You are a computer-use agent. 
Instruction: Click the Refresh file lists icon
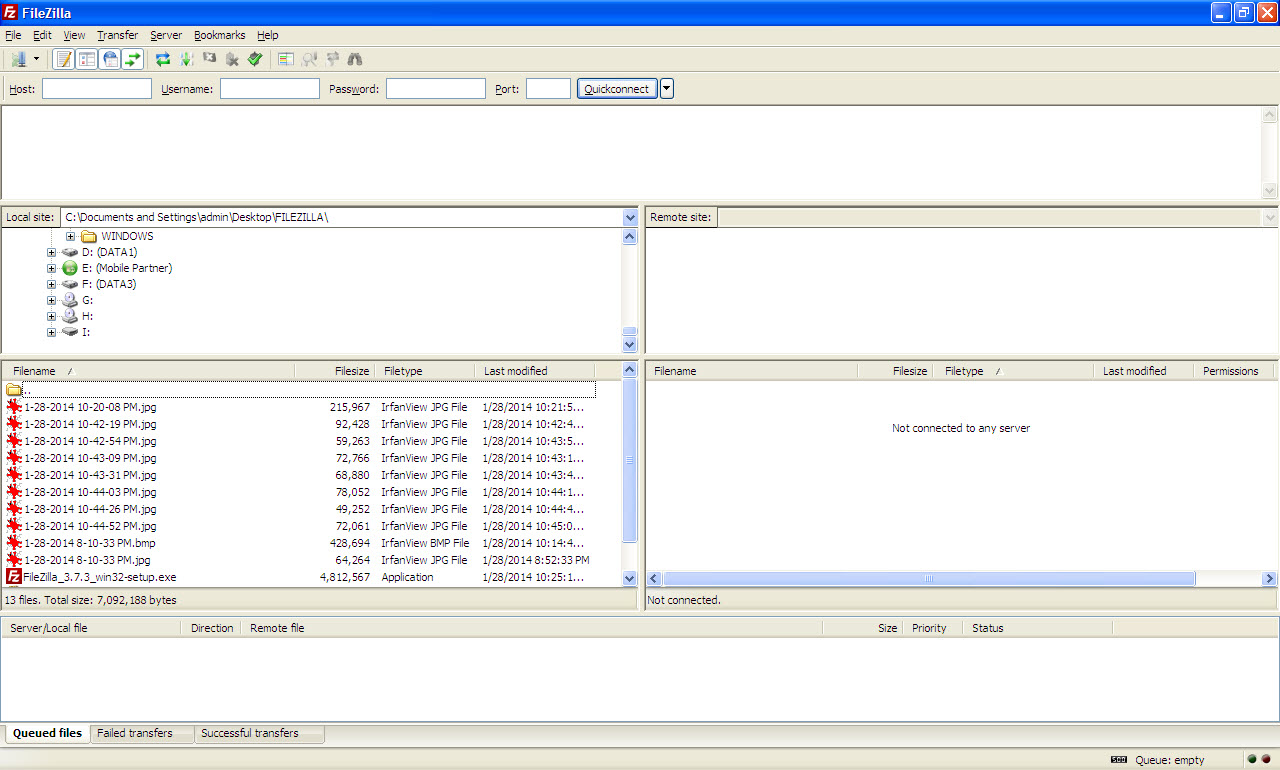[163, 60]
